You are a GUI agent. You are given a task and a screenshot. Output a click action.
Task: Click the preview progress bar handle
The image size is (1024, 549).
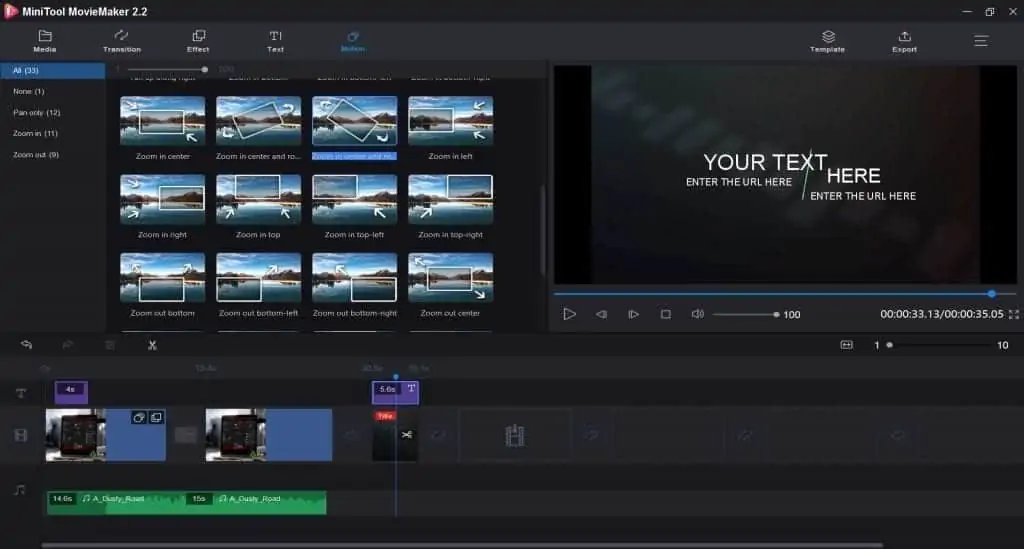coord(991,294)
